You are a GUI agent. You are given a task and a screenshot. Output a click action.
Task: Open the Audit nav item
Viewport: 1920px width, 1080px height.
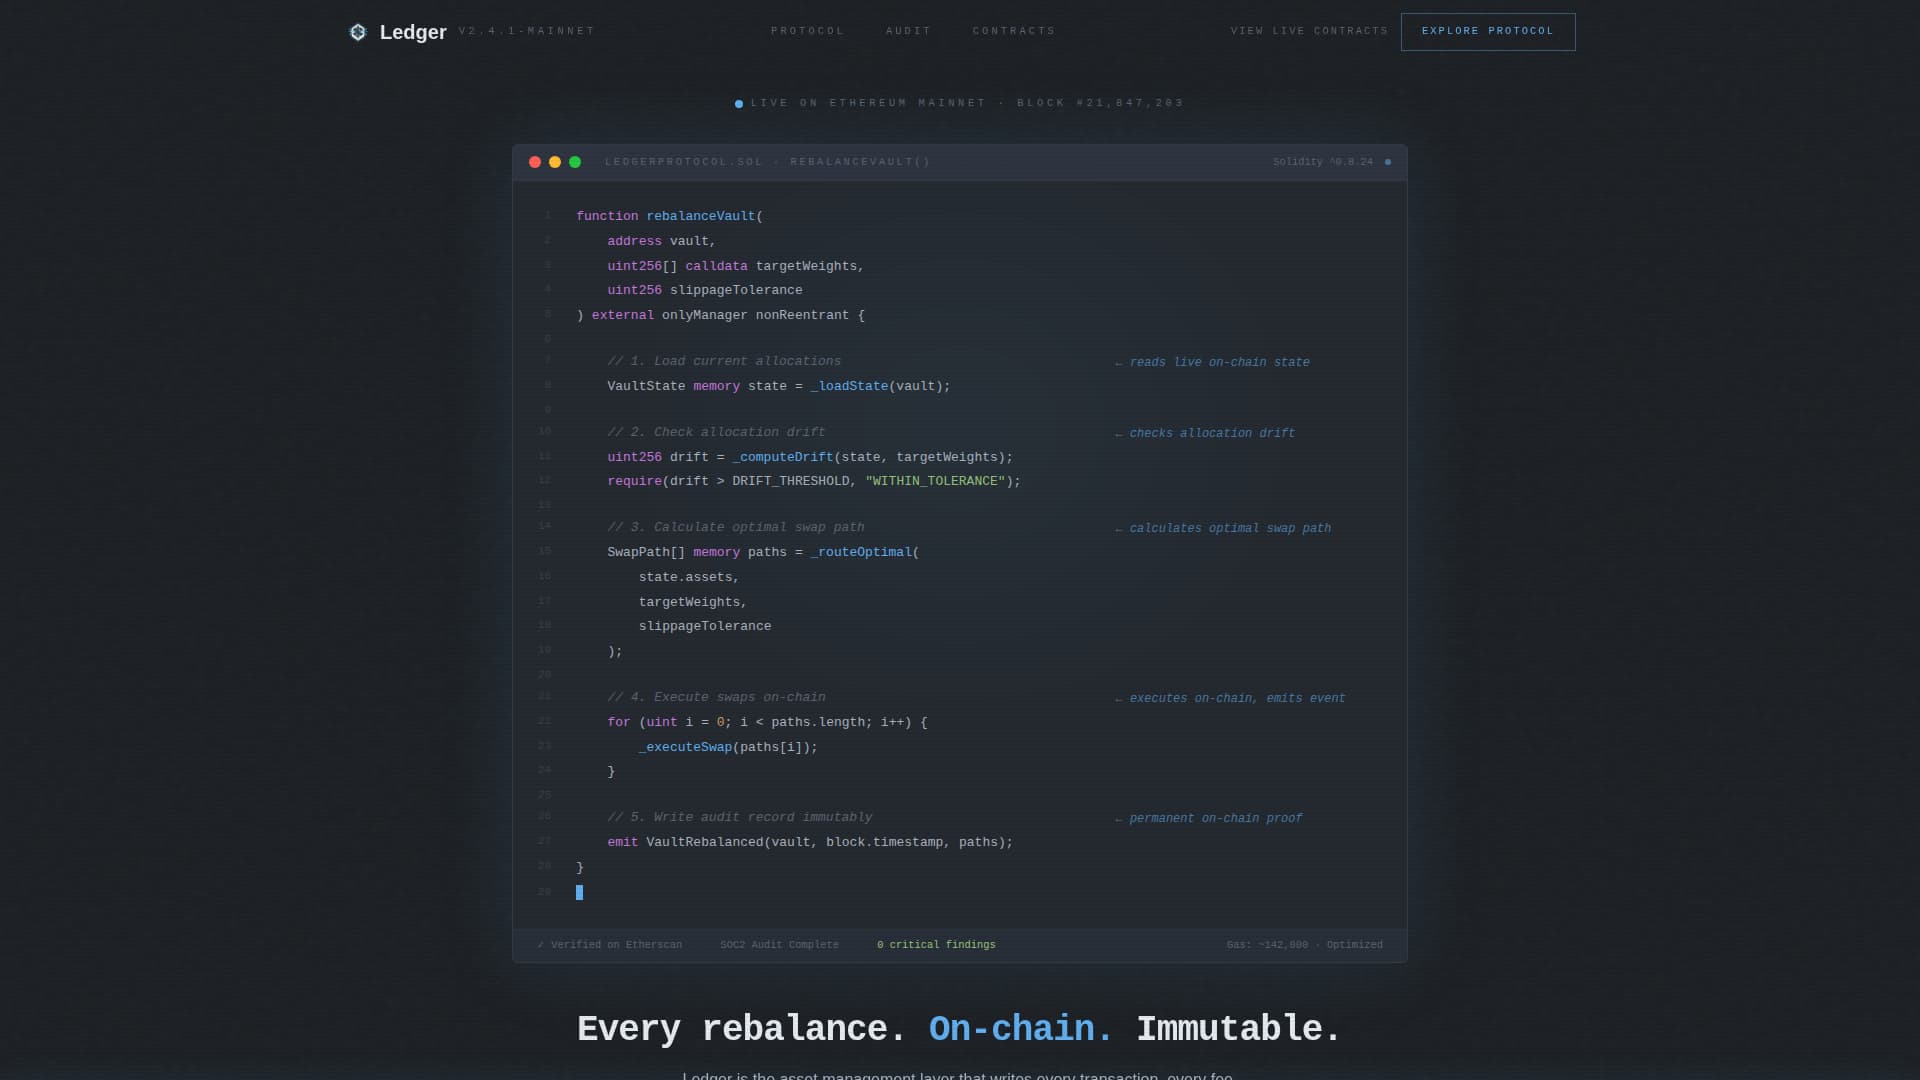[908, 31]
